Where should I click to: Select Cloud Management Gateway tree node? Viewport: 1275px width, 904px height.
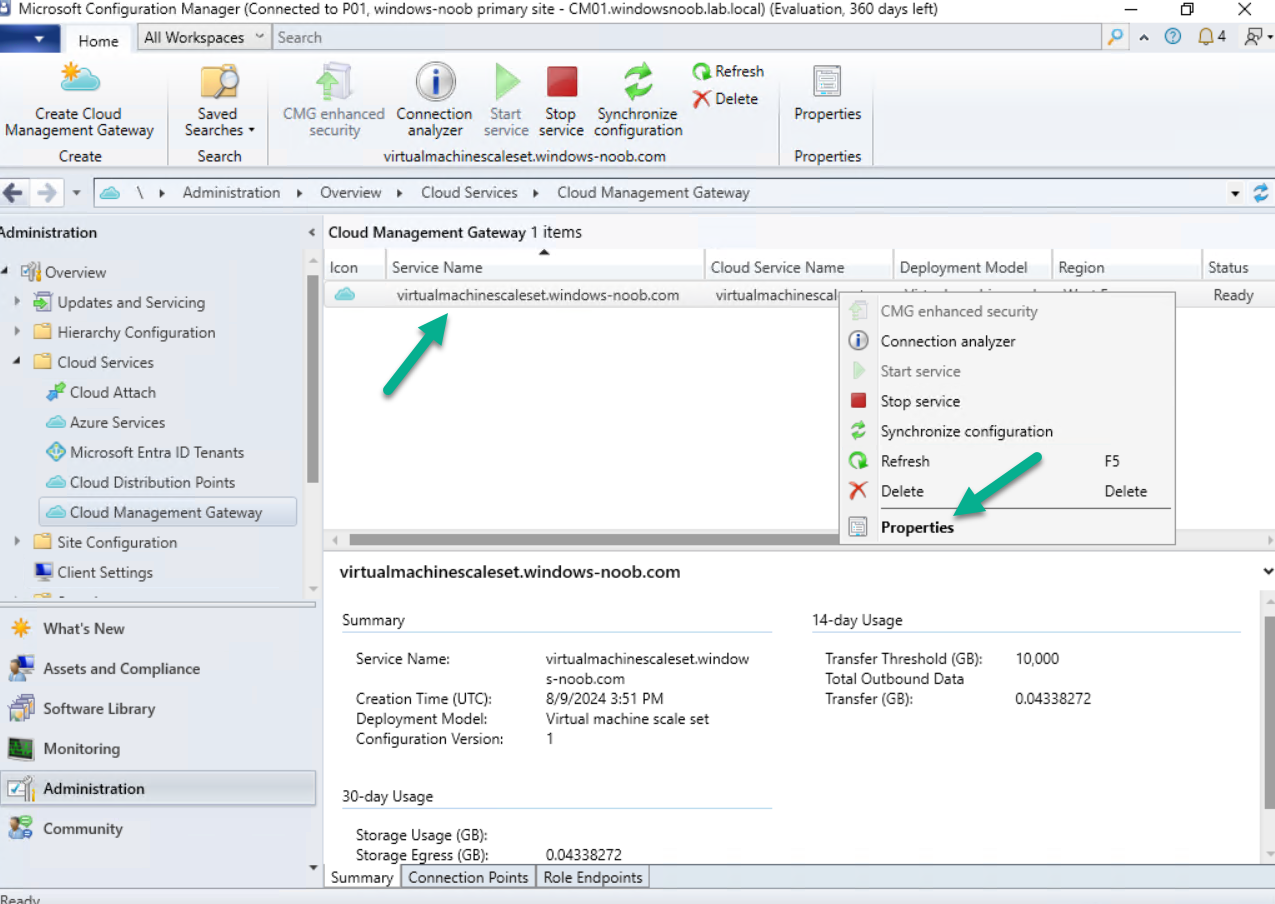168,512
